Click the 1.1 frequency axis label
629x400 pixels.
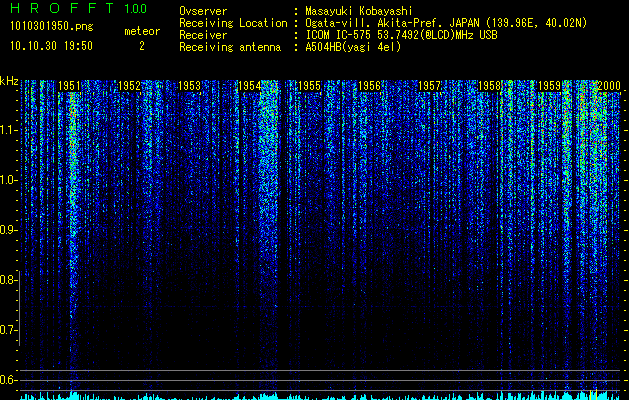[8, 130]
